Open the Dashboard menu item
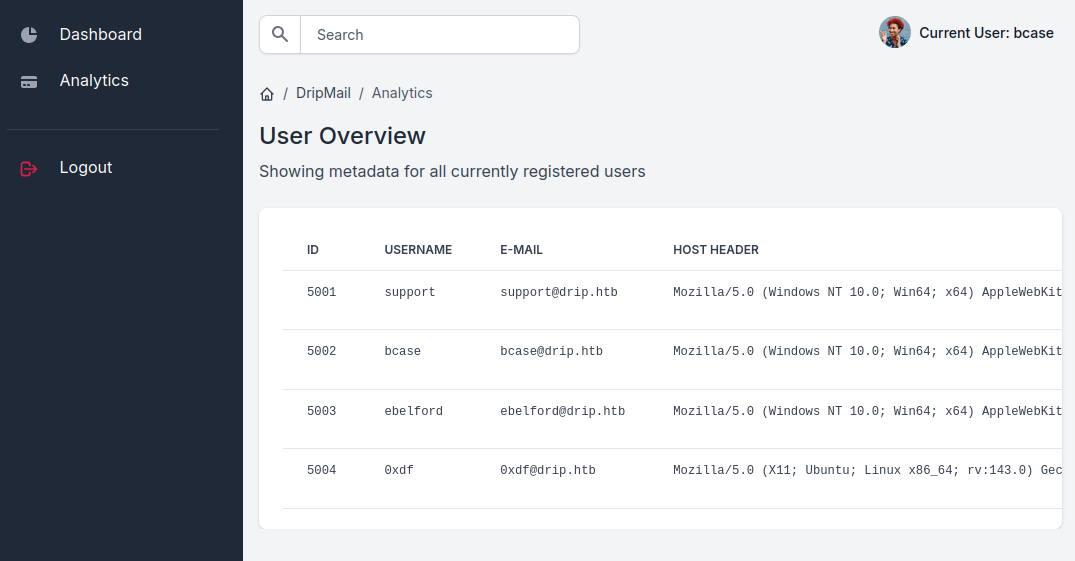Image resolution: width=1075 pixels, height=561 pixels. tap(100, 34)
